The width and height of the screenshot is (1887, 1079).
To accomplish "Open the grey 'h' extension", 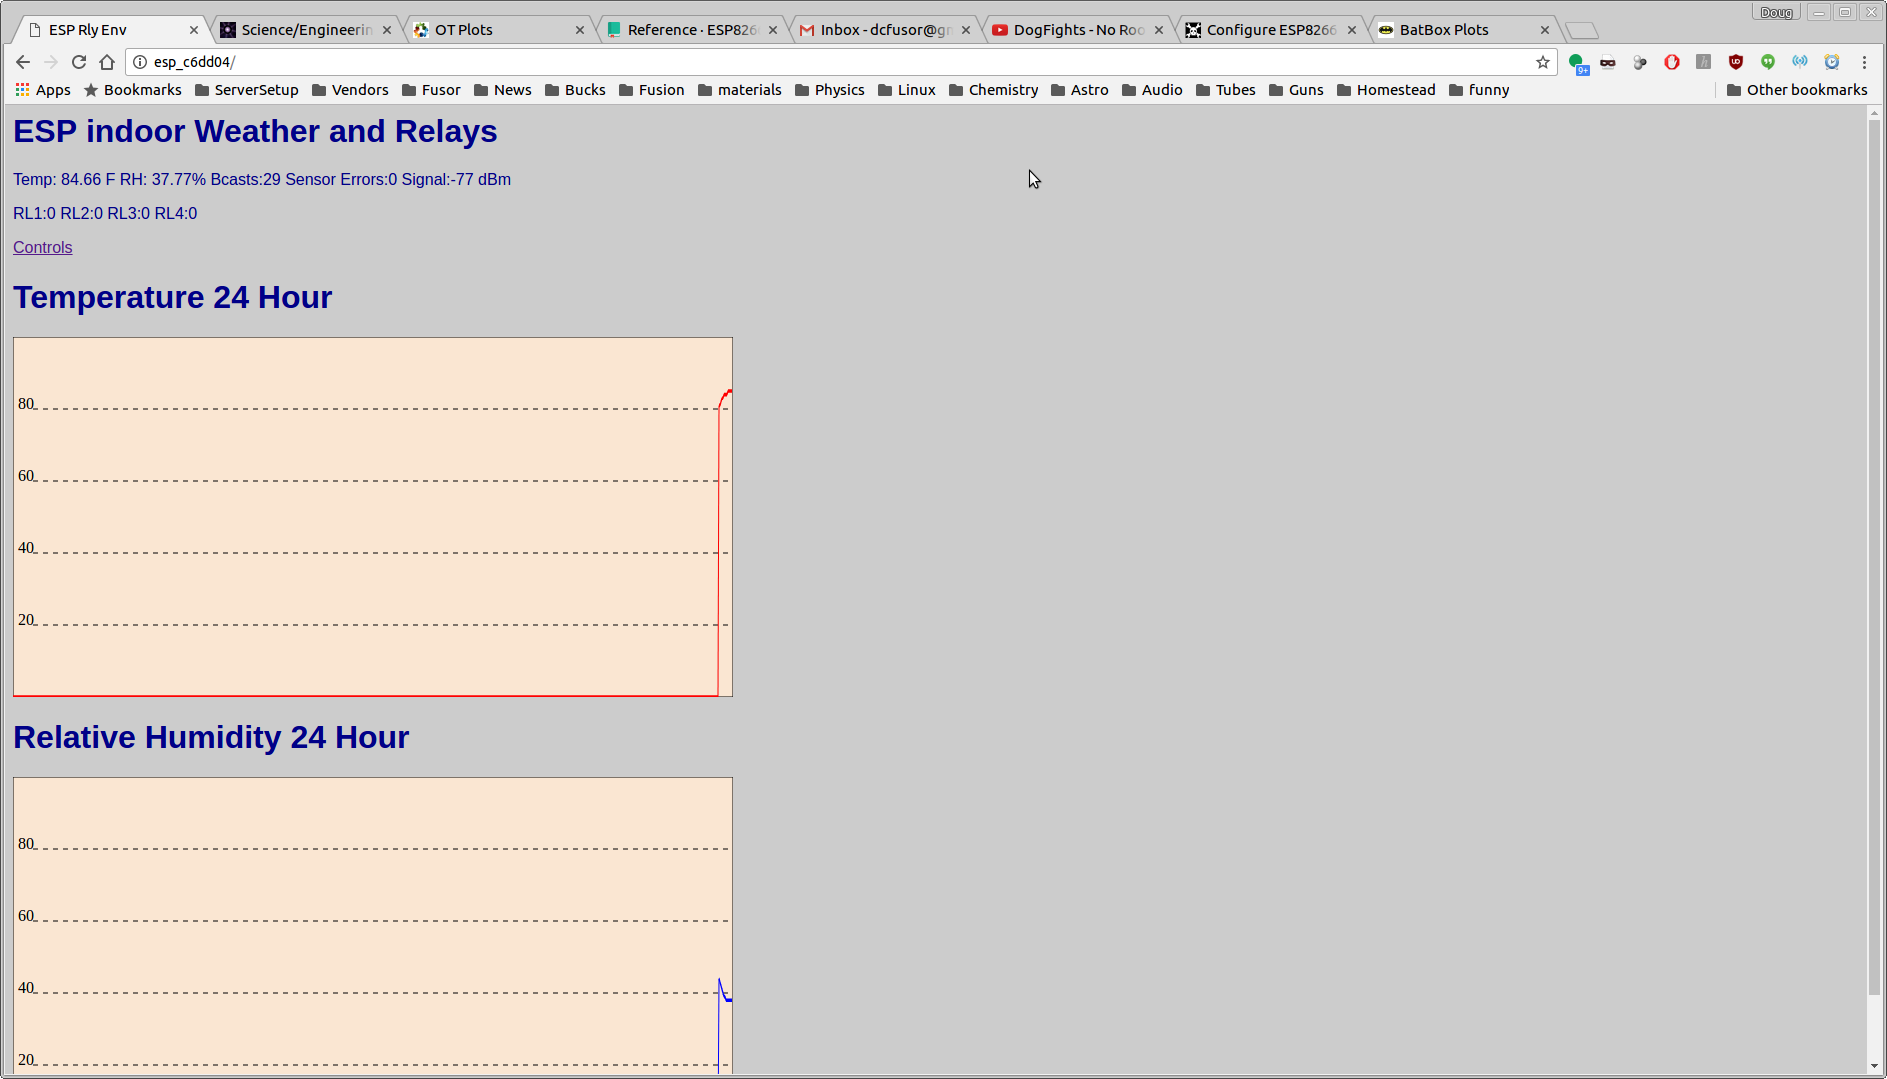I will point(1704,62).
